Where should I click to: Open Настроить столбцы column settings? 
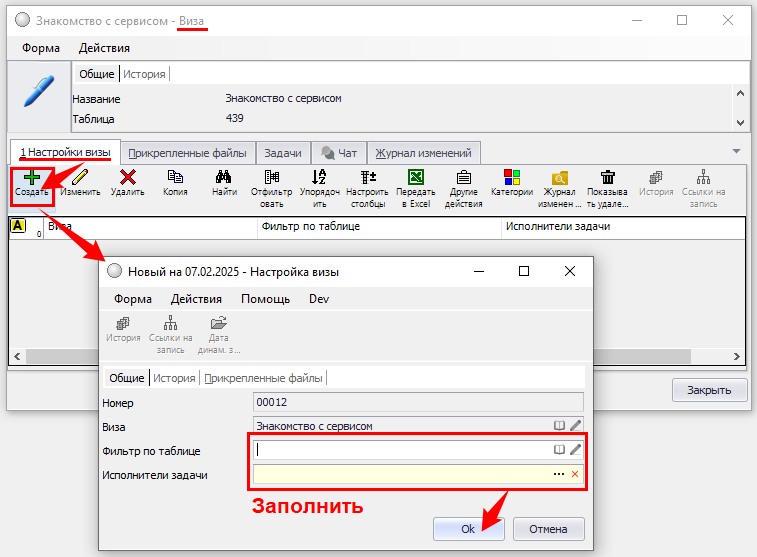click(367, 178)
